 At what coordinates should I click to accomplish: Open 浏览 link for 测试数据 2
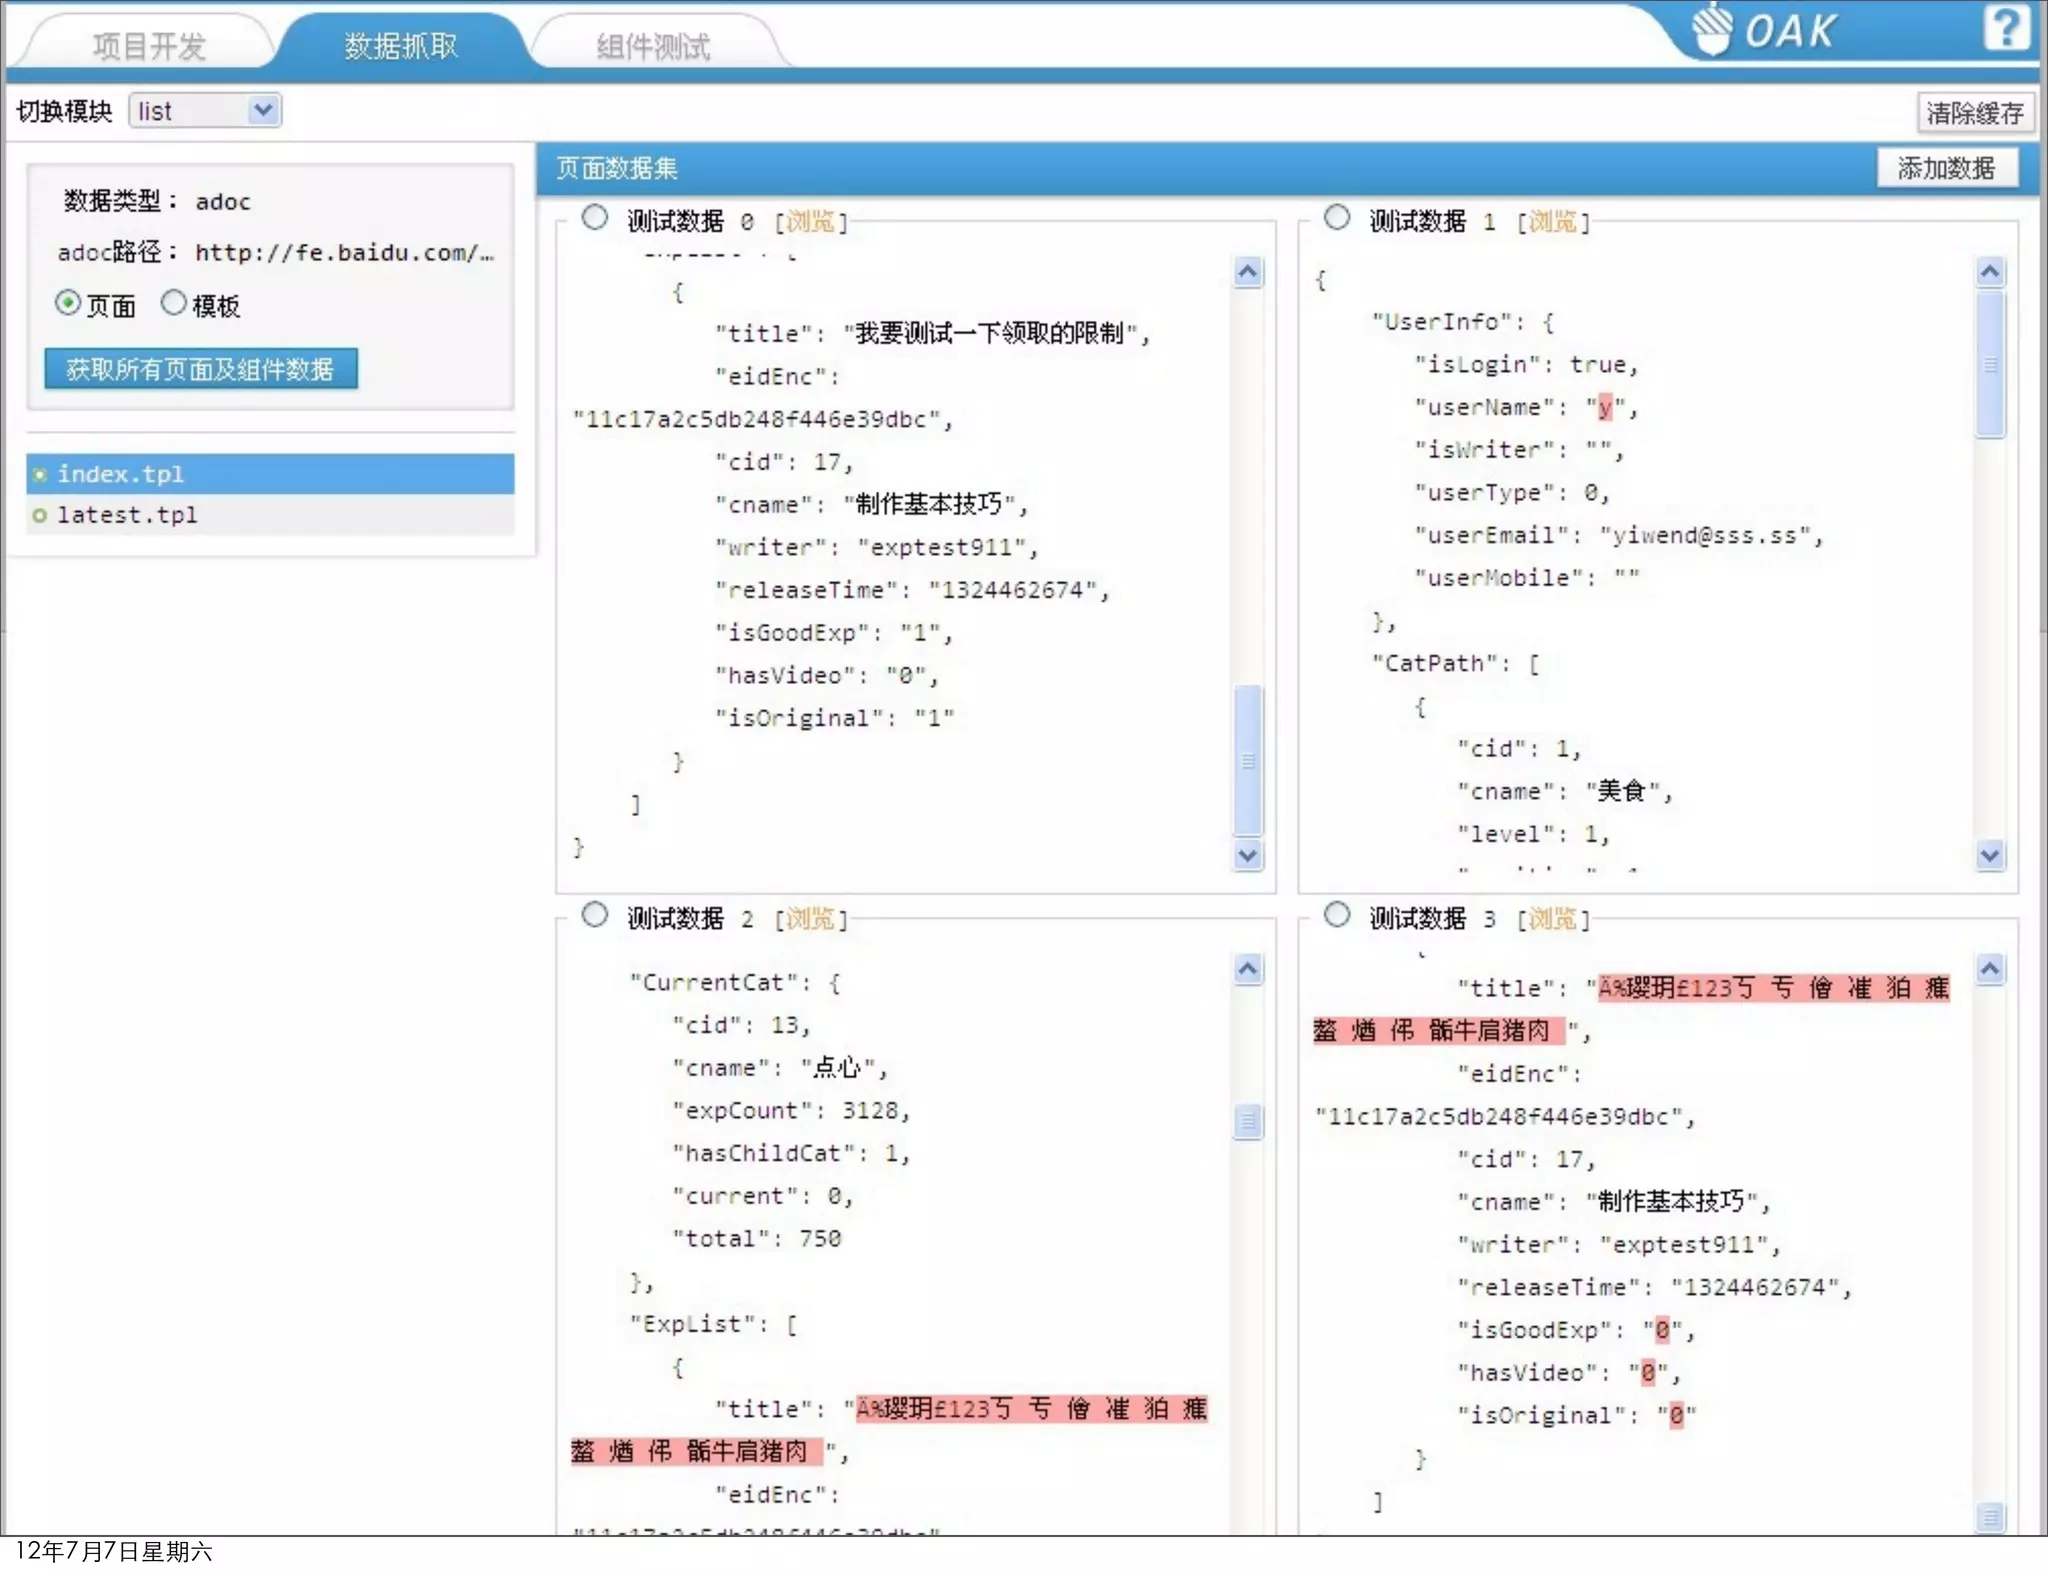(810, 919)
